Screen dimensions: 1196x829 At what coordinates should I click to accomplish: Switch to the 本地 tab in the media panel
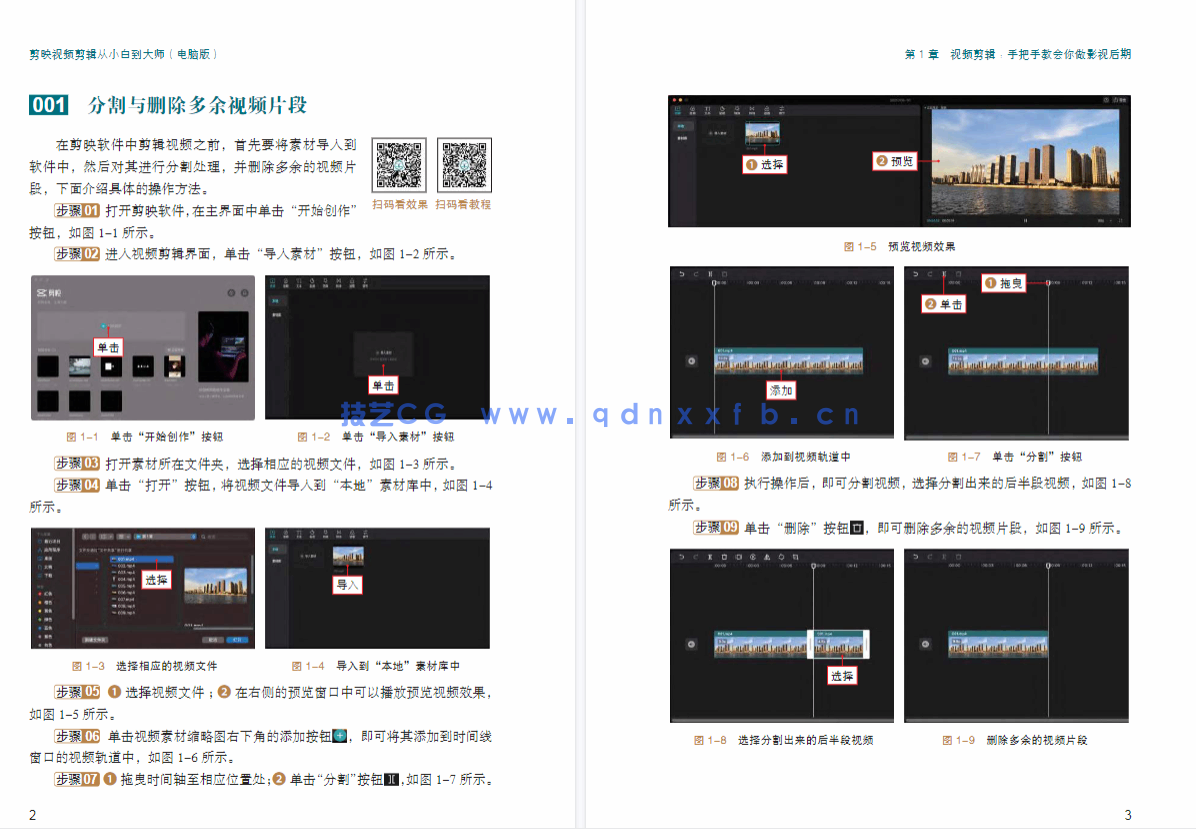tap(681, 126)
